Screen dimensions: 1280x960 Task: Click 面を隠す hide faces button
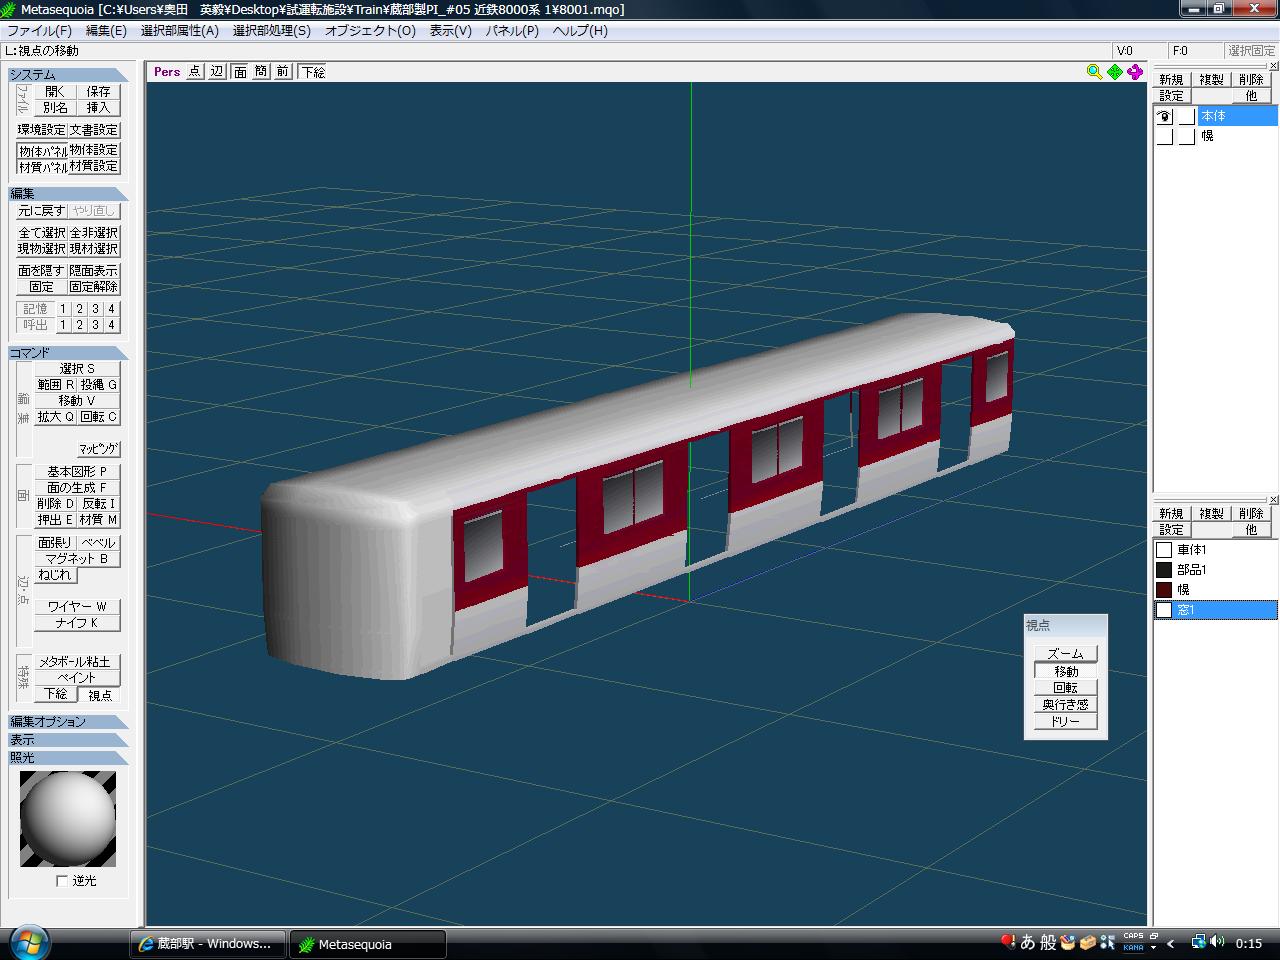(42, 271)
